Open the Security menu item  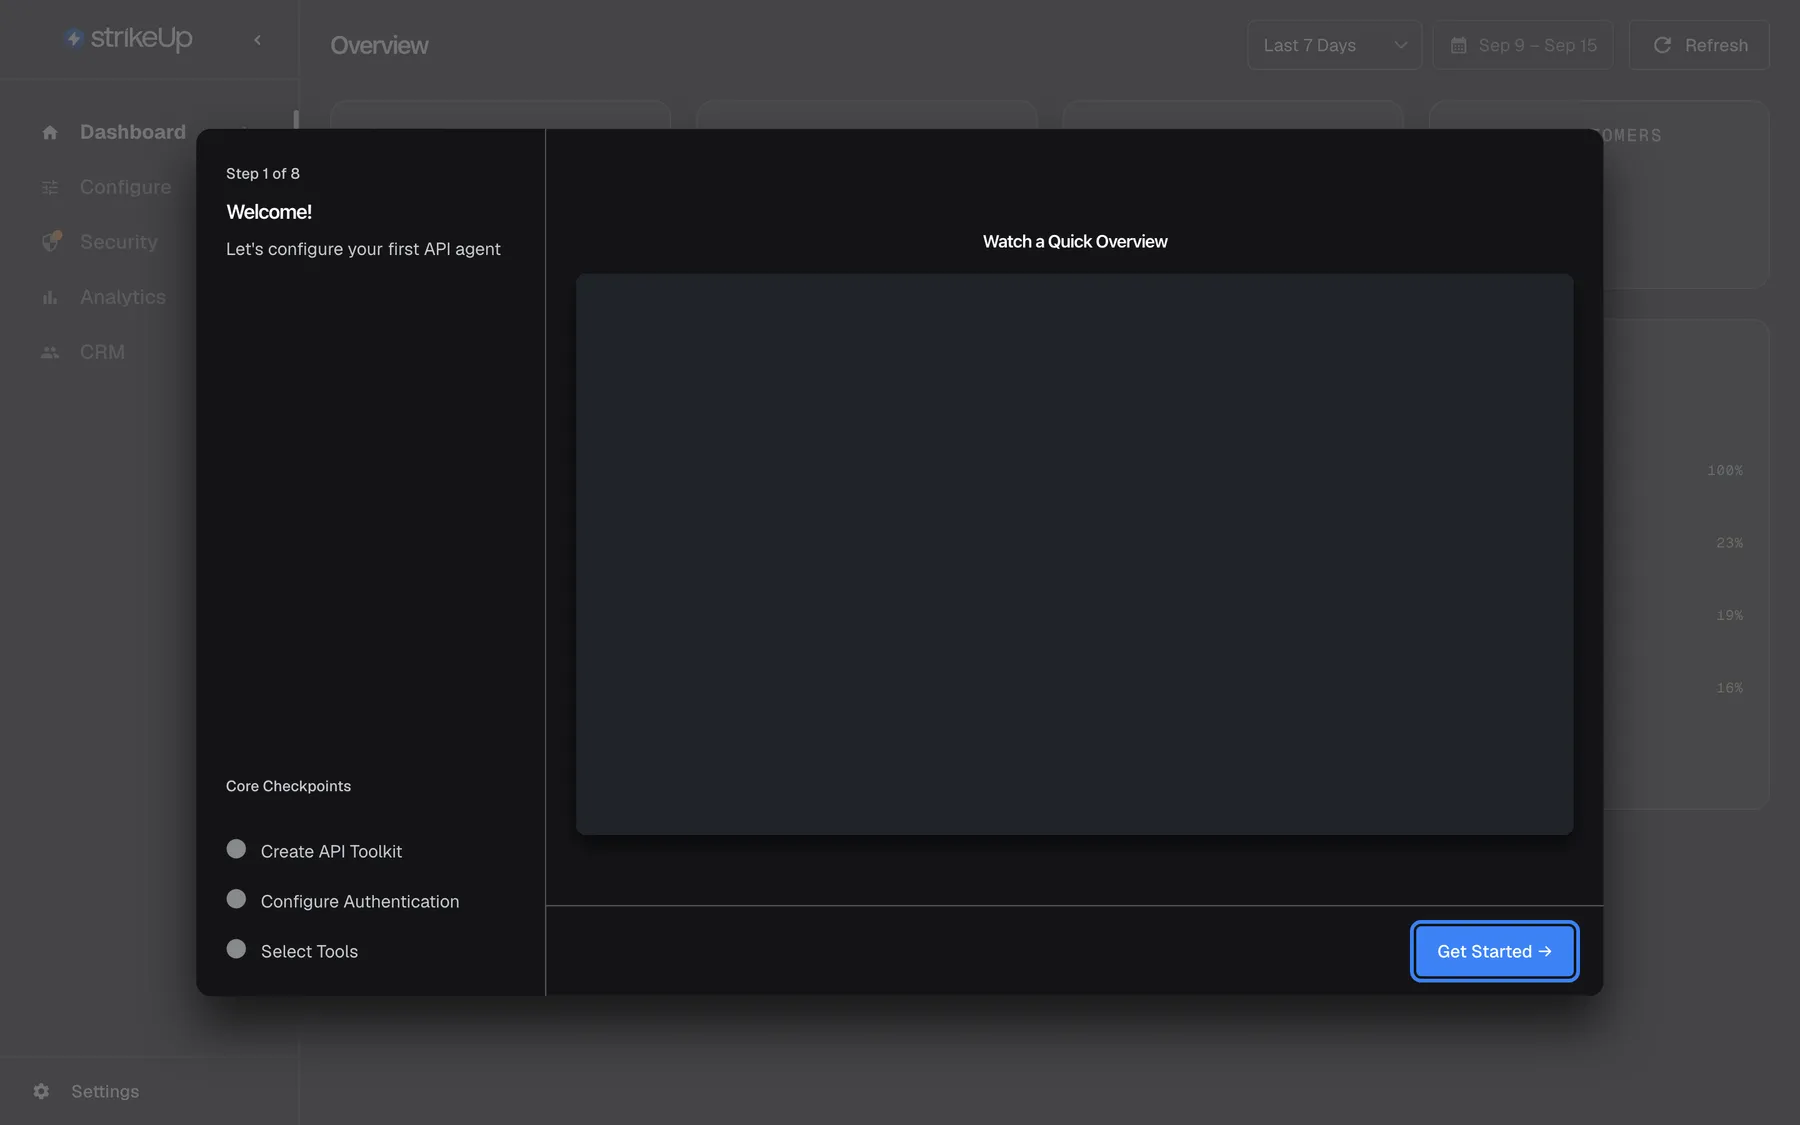tap(119, 242)
